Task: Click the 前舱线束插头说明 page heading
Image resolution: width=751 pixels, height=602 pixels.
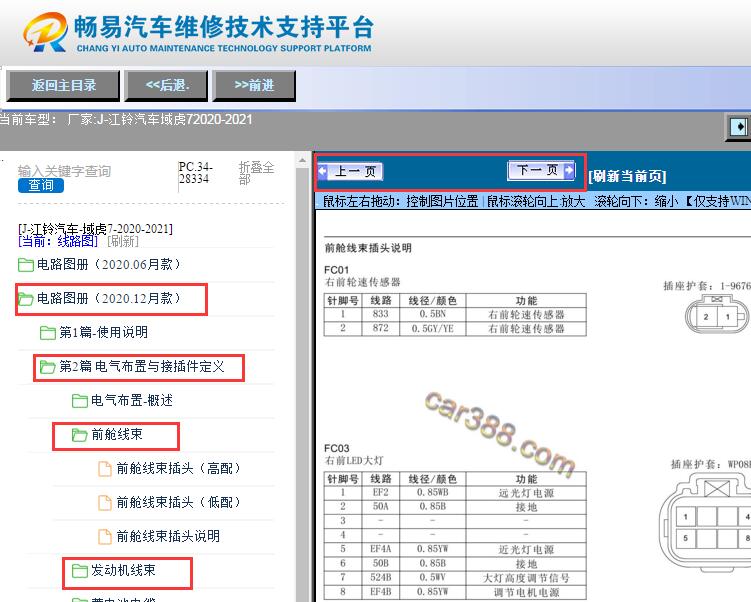Action: pos(368,248)
